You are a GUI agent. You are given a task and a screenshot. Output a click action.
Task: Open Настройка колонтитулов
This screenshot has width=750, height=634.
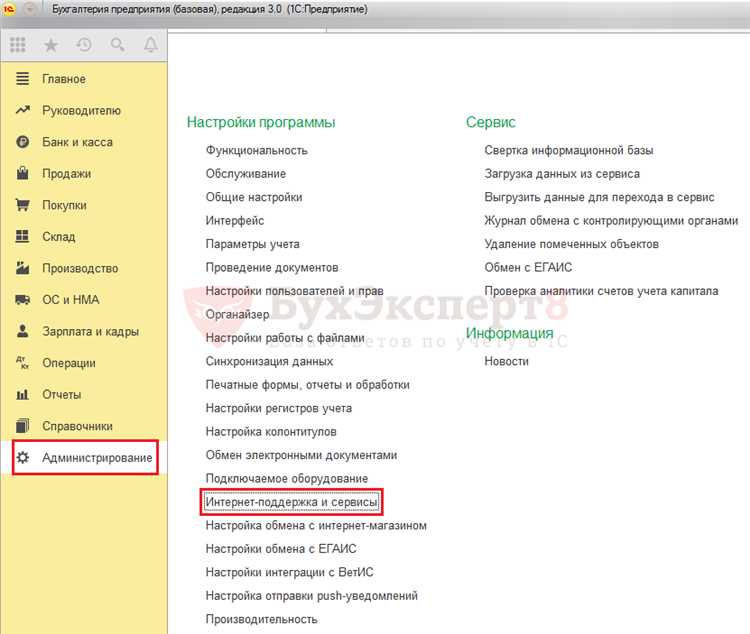(x=271, y=432)
